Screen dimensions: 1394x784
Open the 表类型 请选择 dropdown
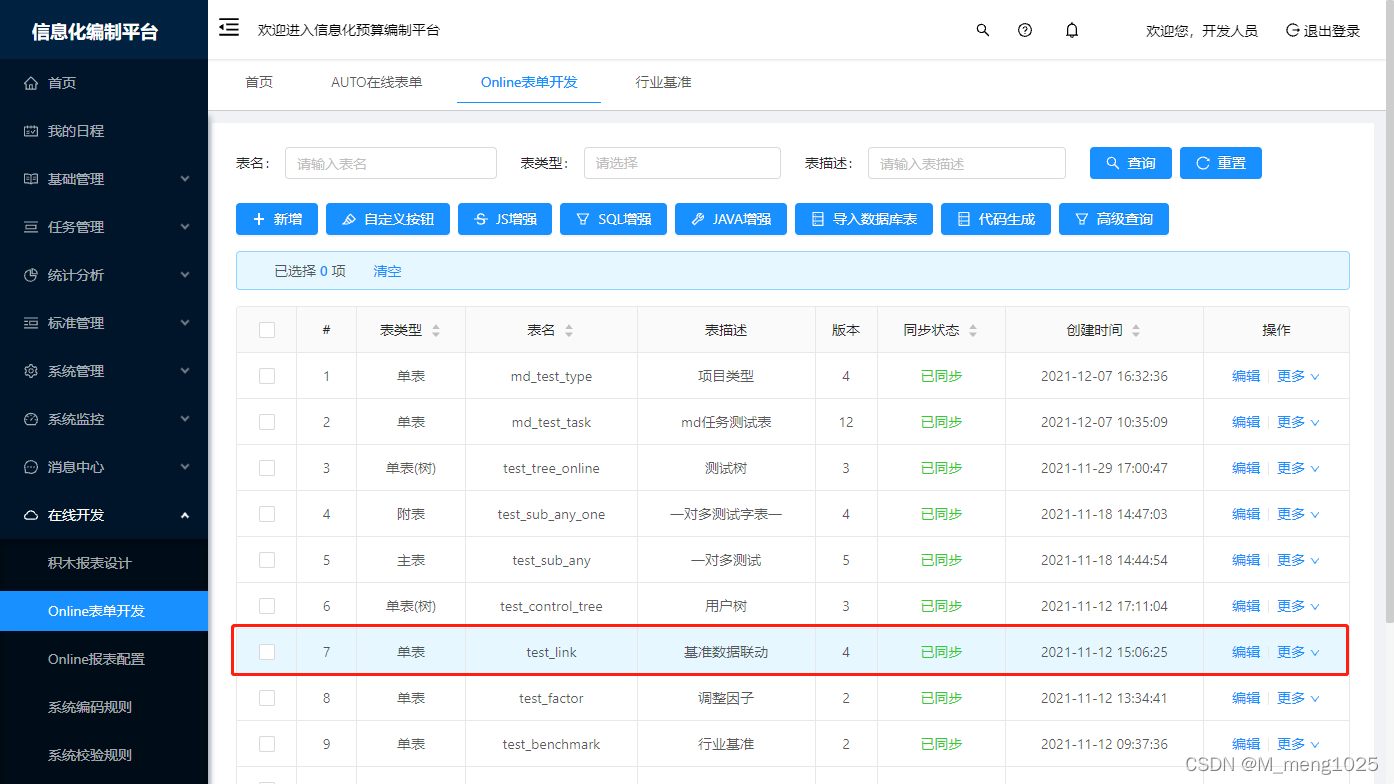coord(682,162)
